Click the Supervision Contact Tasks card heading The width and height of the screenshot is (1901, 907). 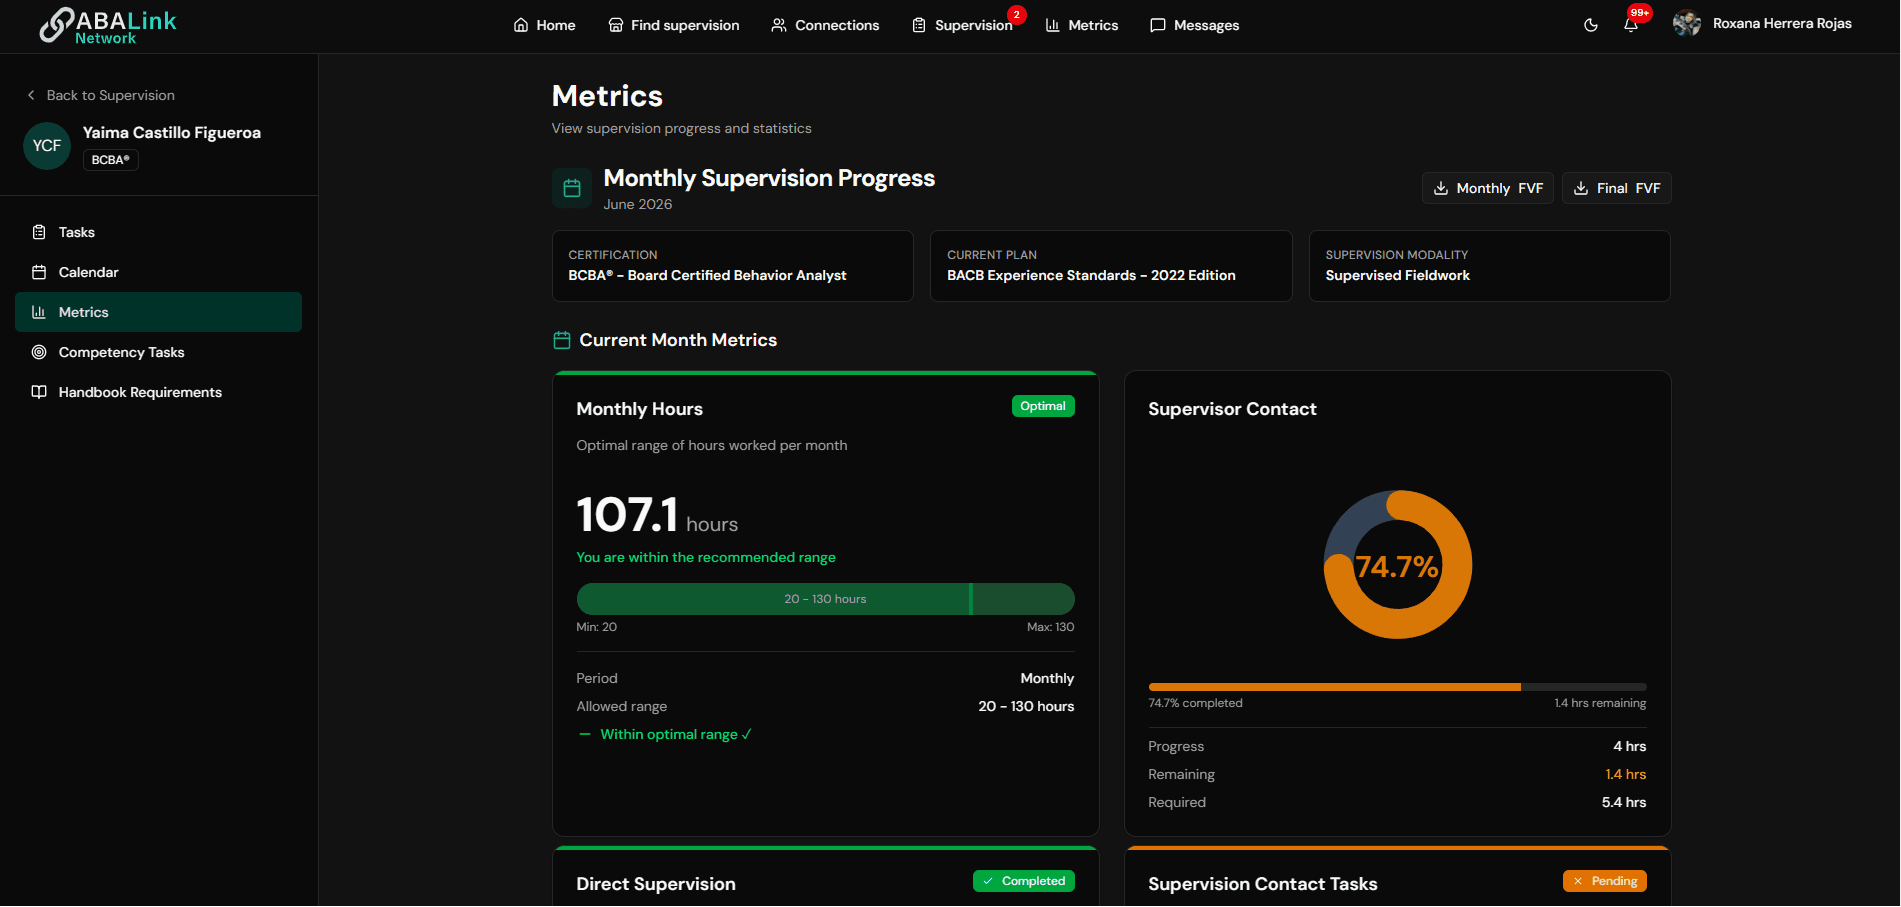[x=1263, y=884]
